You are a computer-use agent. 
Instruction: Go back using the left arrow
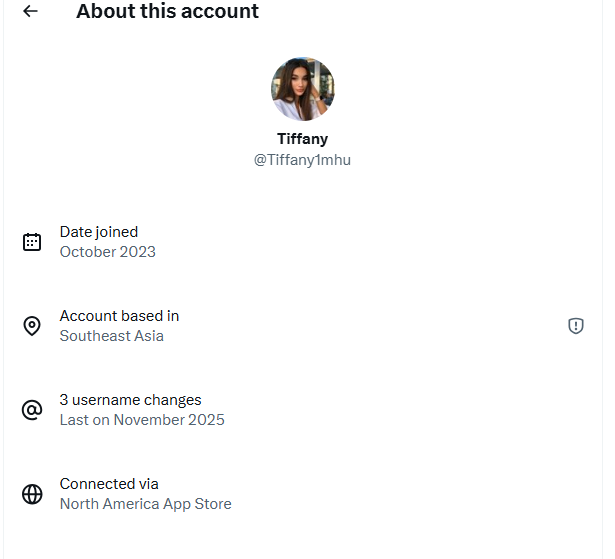point(31,12)
